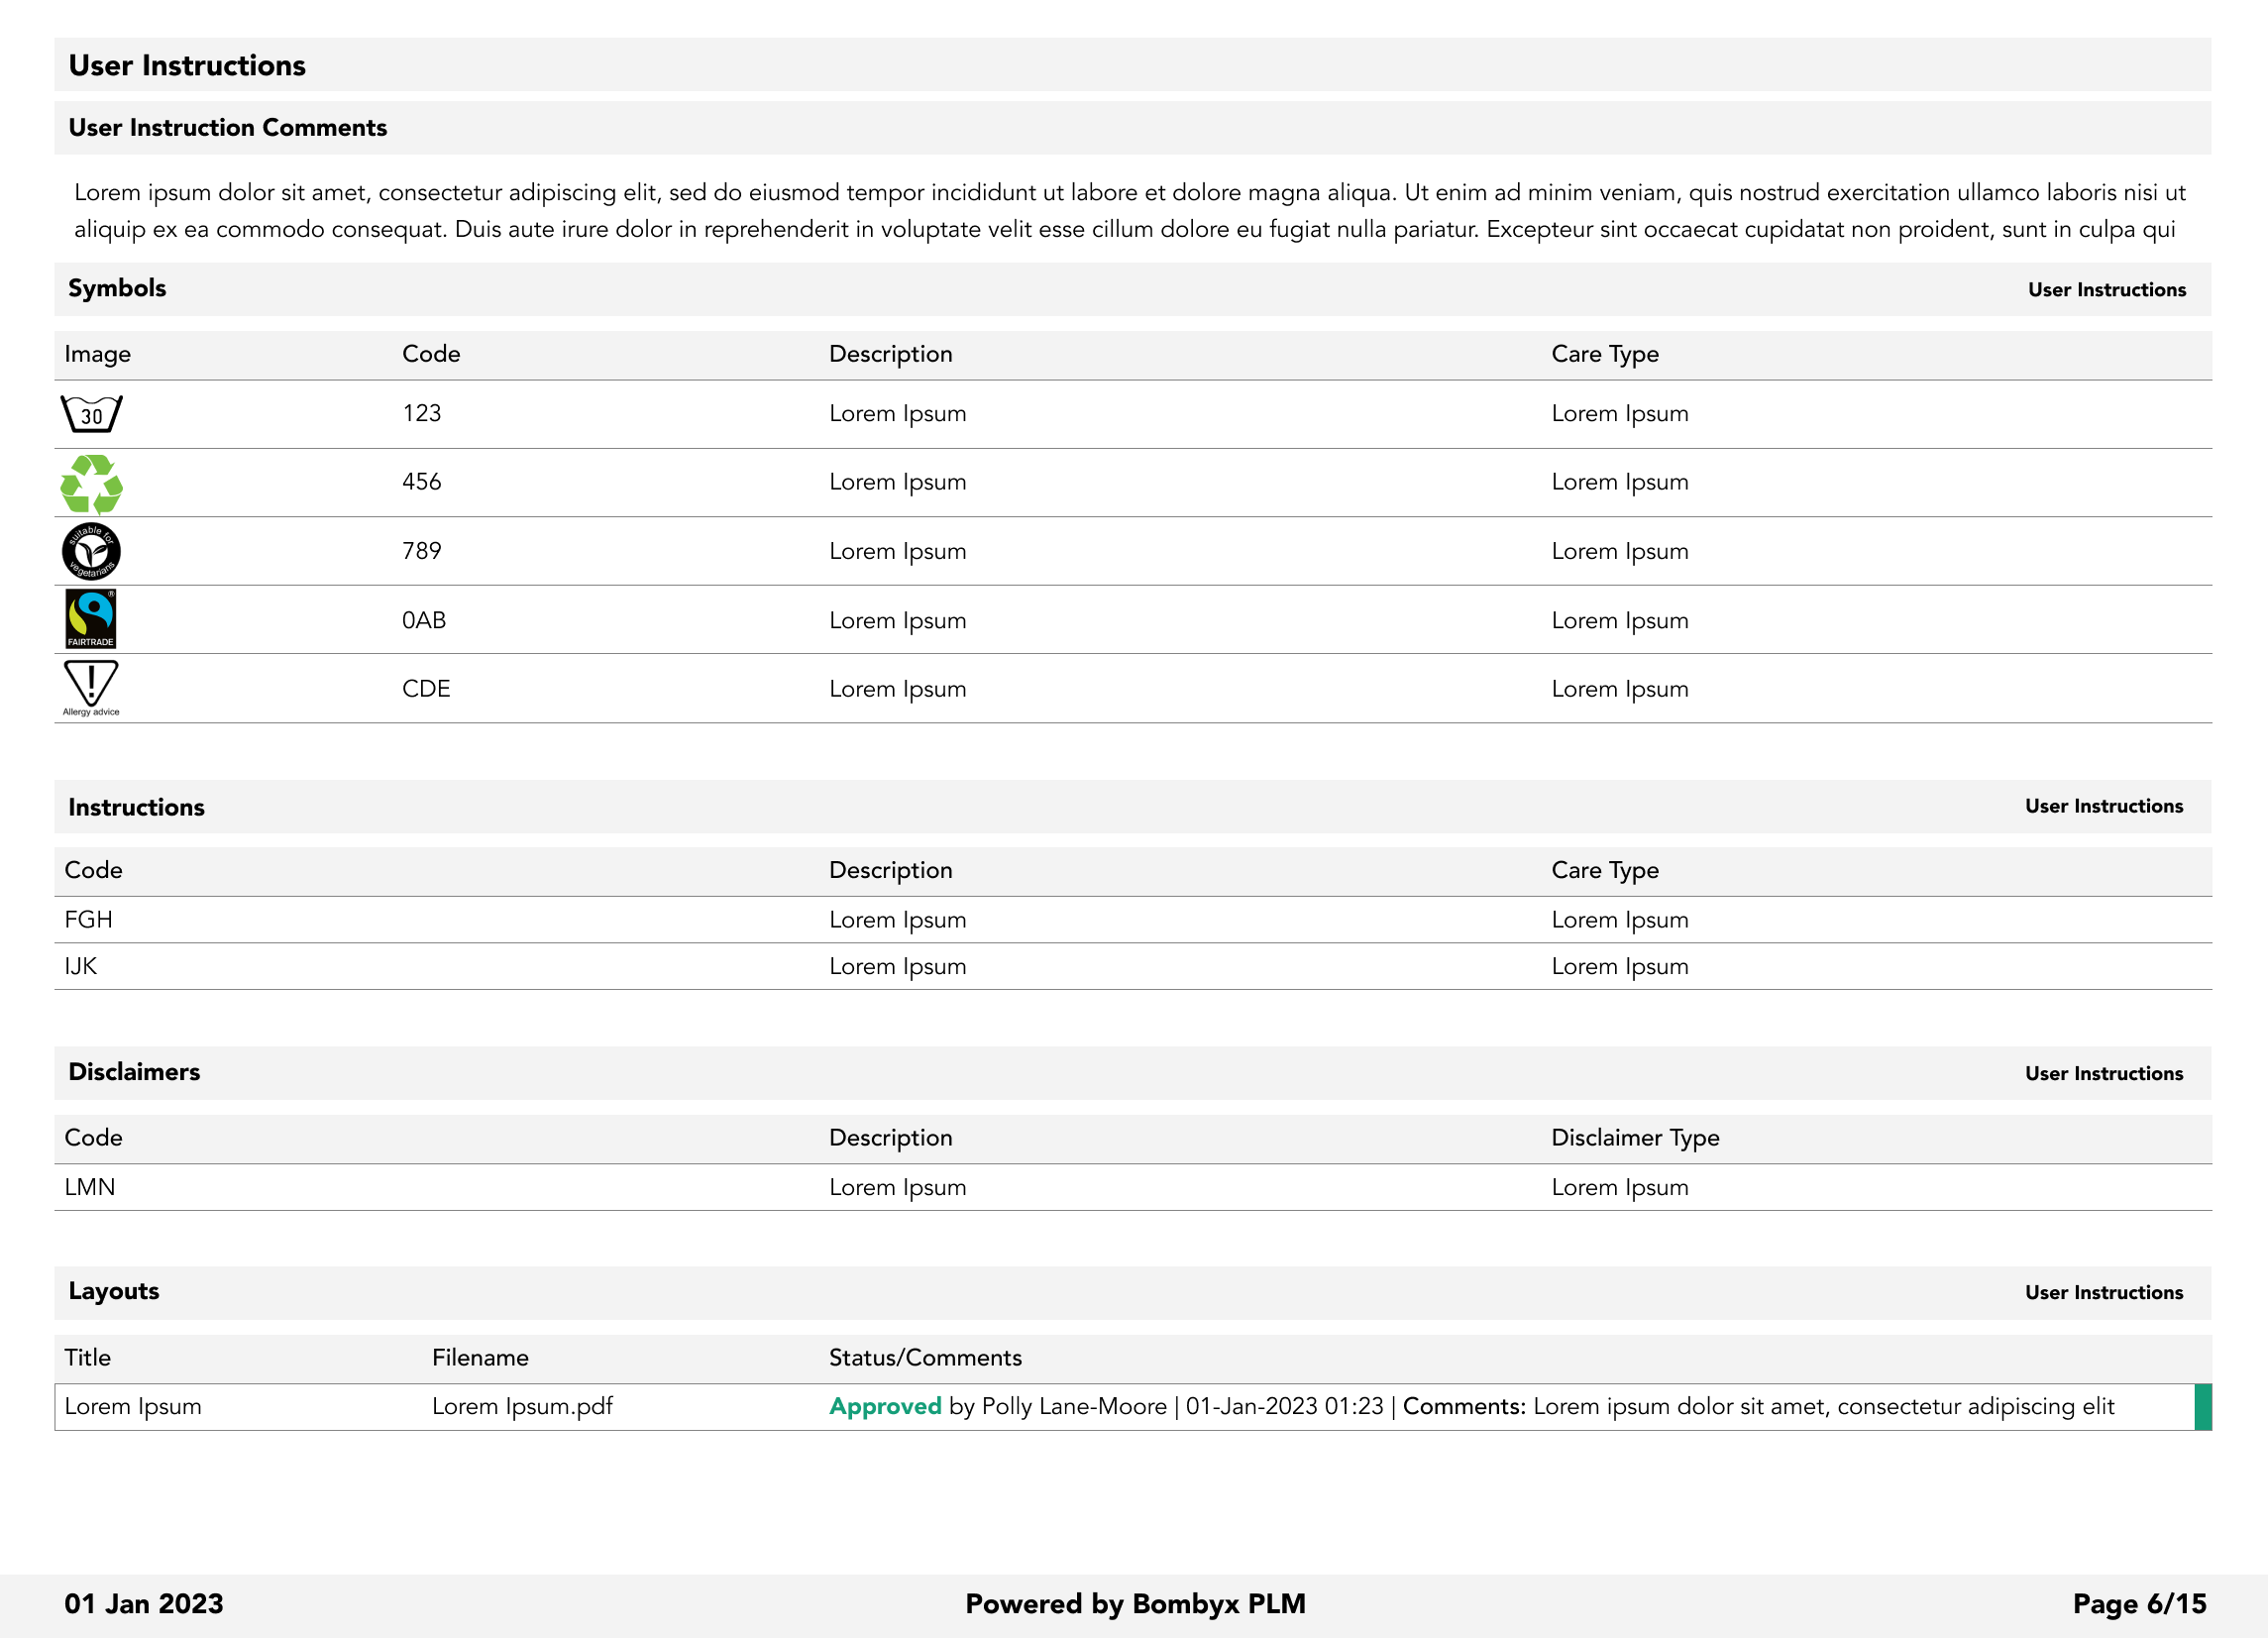The width and height of the screenshot is (2268, 1638).
Task: Click Disclaimer Type cell in LMN row
Action: [1620, 1188]
